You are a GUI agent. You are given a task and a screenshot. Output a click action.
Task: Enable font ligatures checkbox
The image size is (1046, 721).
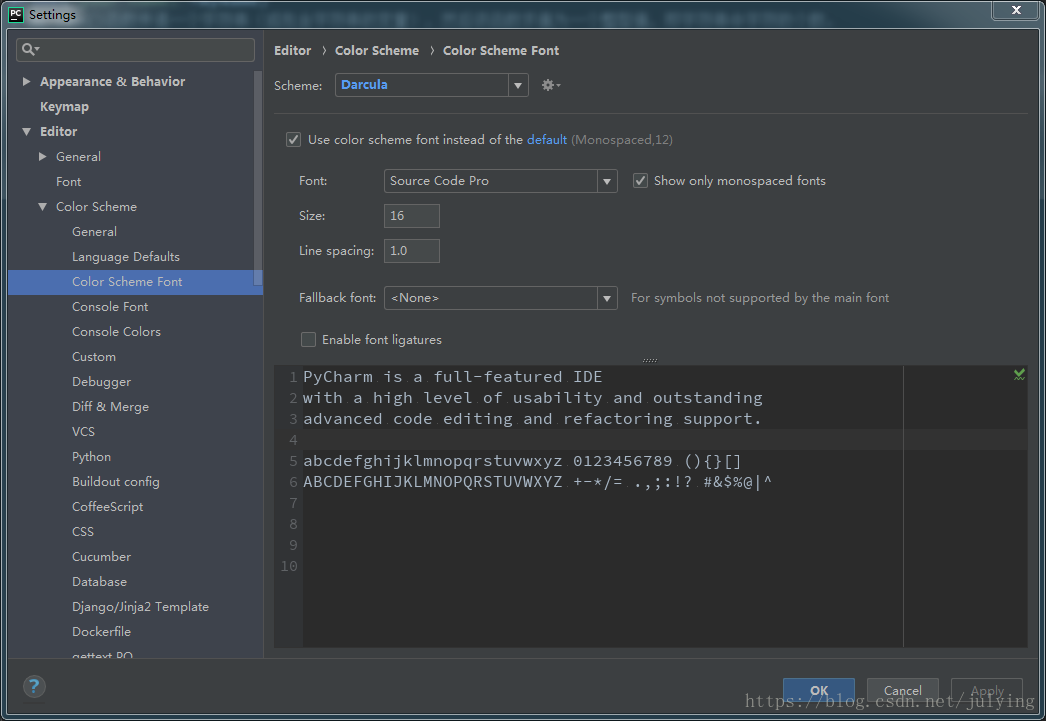tap(308, 339)
